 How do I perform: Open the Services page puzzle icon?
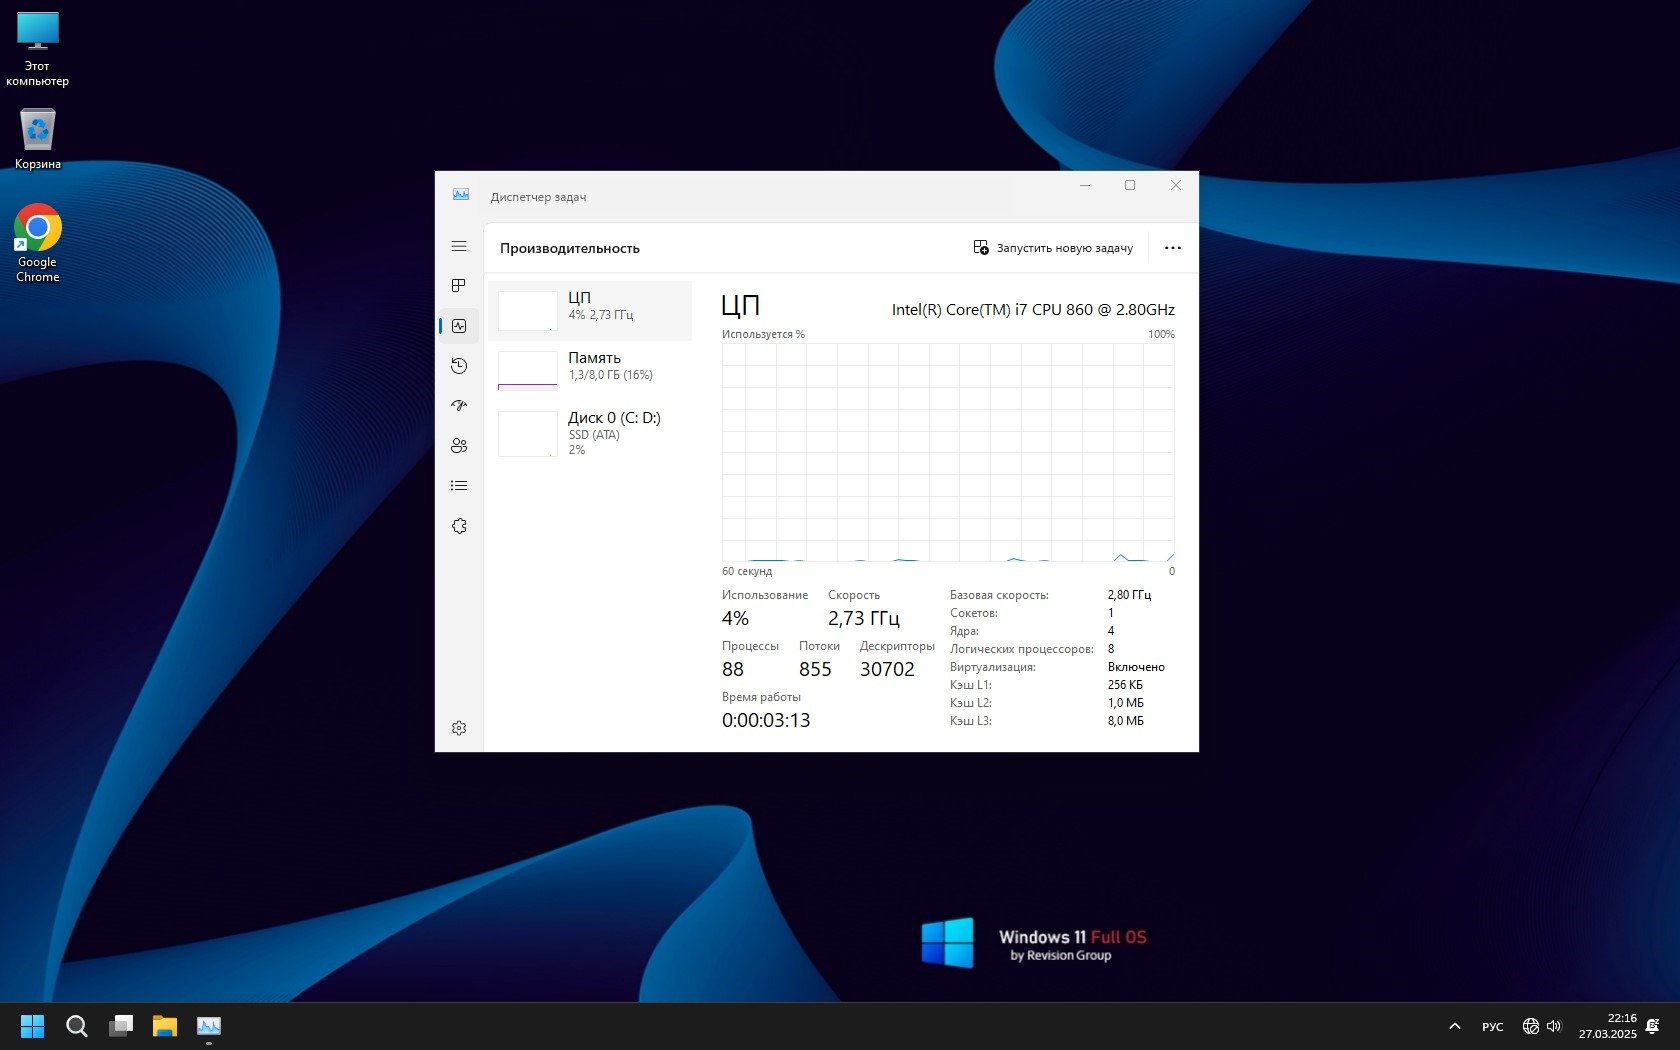[459, 526]
